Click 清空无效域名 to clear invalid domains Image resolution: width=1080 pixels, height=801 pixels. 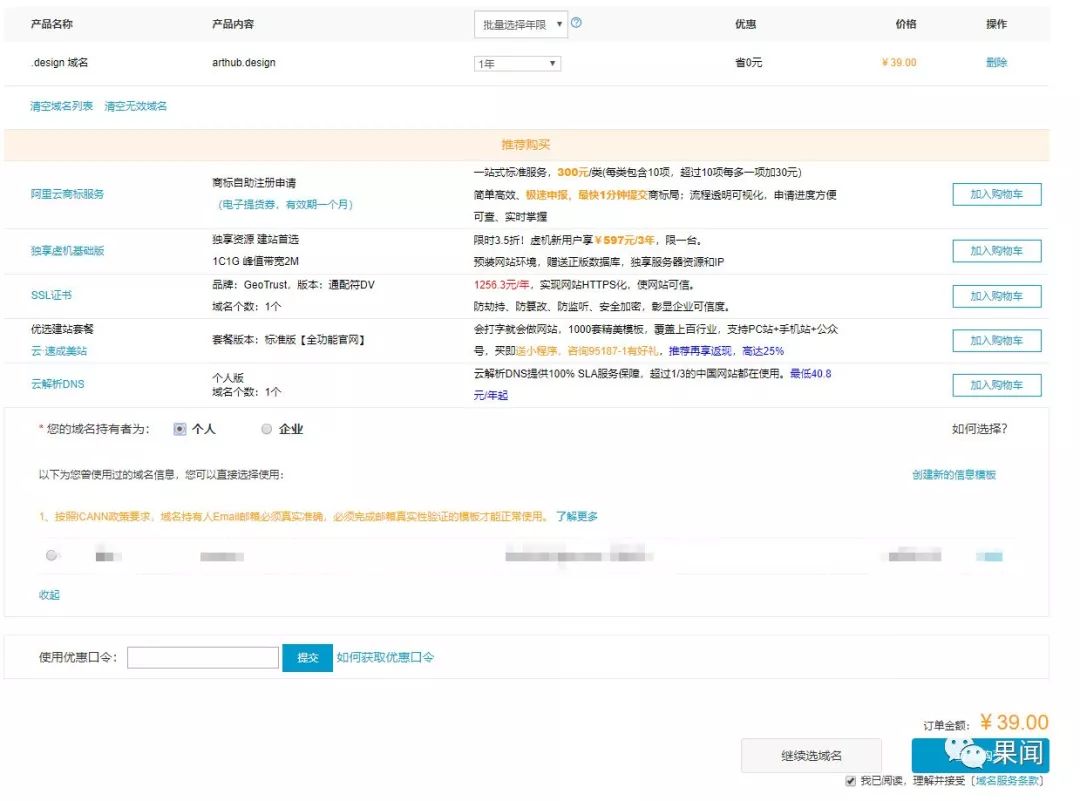point(138,105)
